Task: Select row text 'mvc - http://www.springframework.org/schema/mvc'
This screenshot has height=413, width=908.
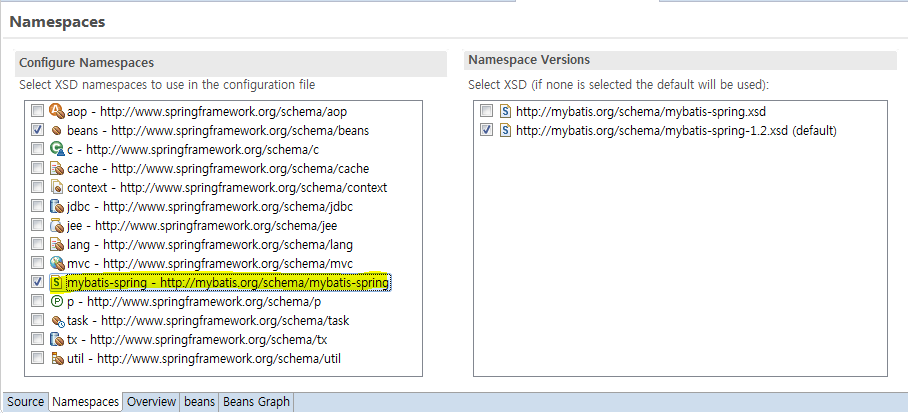Action: 210,264
